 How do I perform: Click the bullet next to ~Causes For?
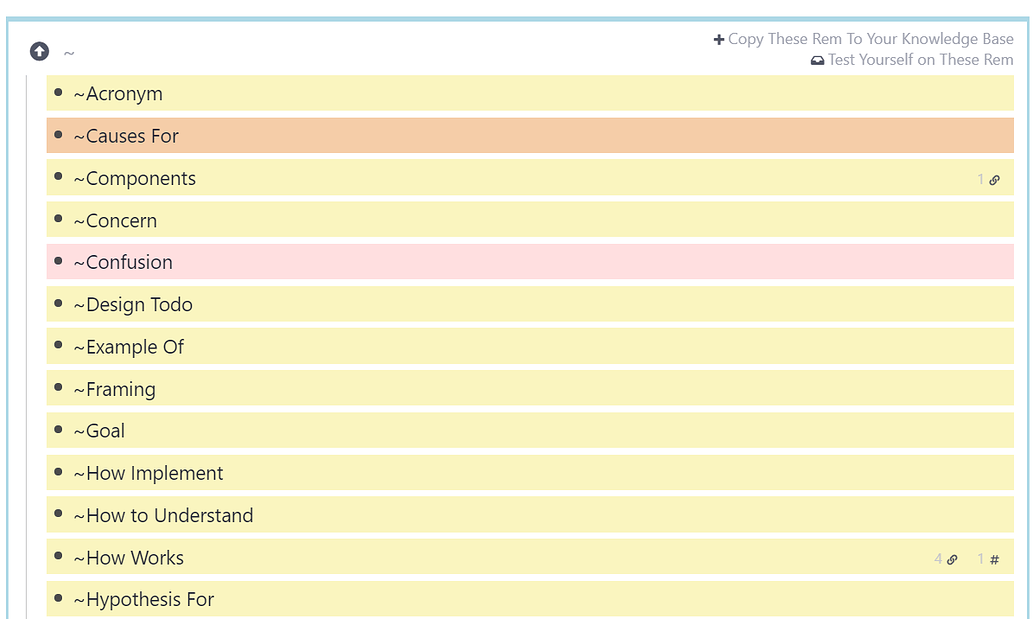(x=59, y=134)
